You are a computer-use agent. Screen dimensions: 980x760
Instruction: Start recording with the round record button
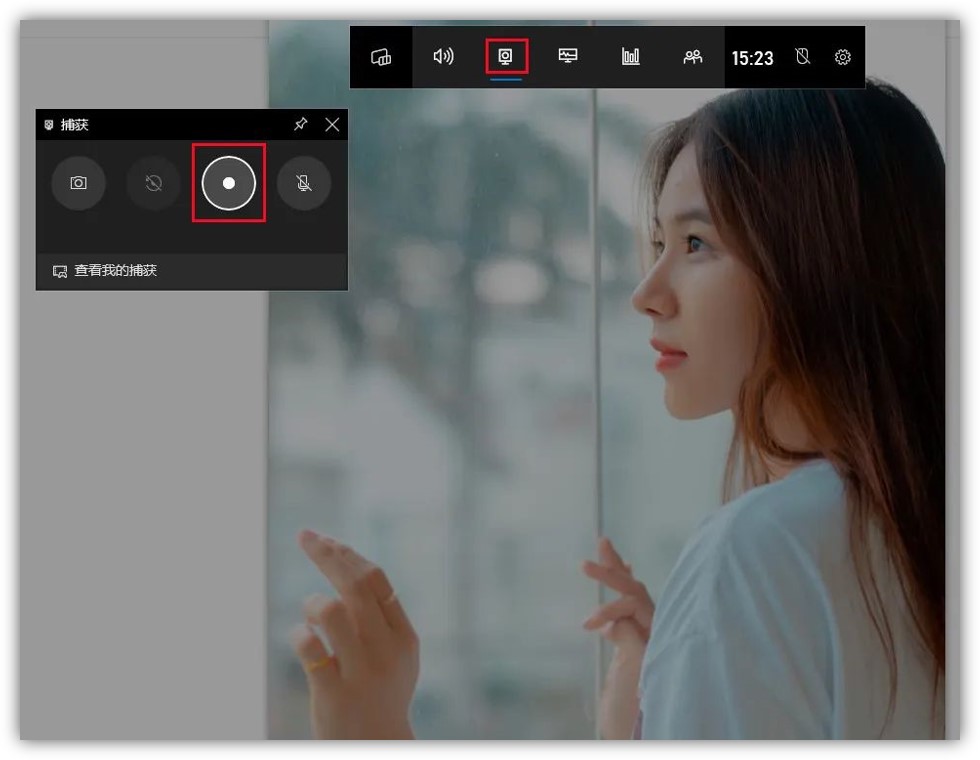click(228, 183)
